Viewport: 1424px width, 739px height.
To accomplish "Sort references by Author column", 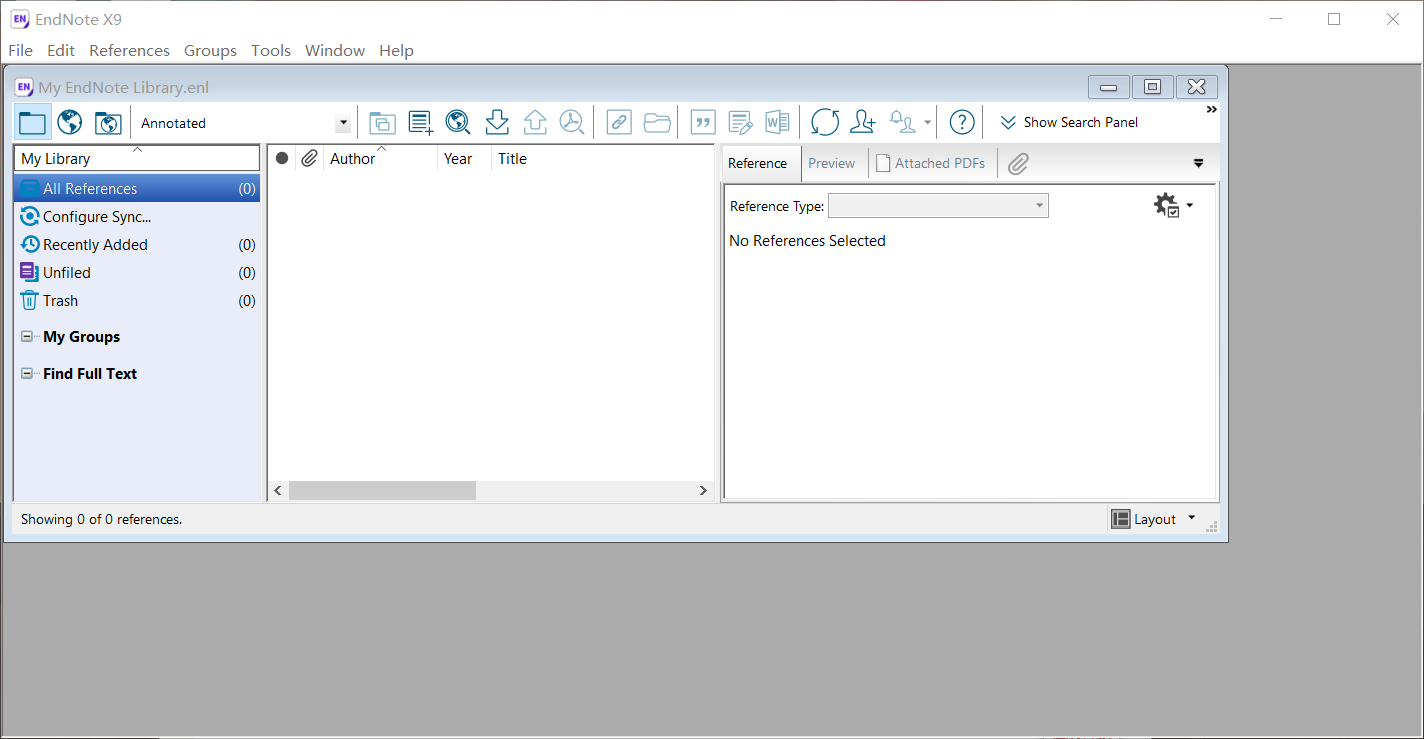I will click(x=381, y=158).
